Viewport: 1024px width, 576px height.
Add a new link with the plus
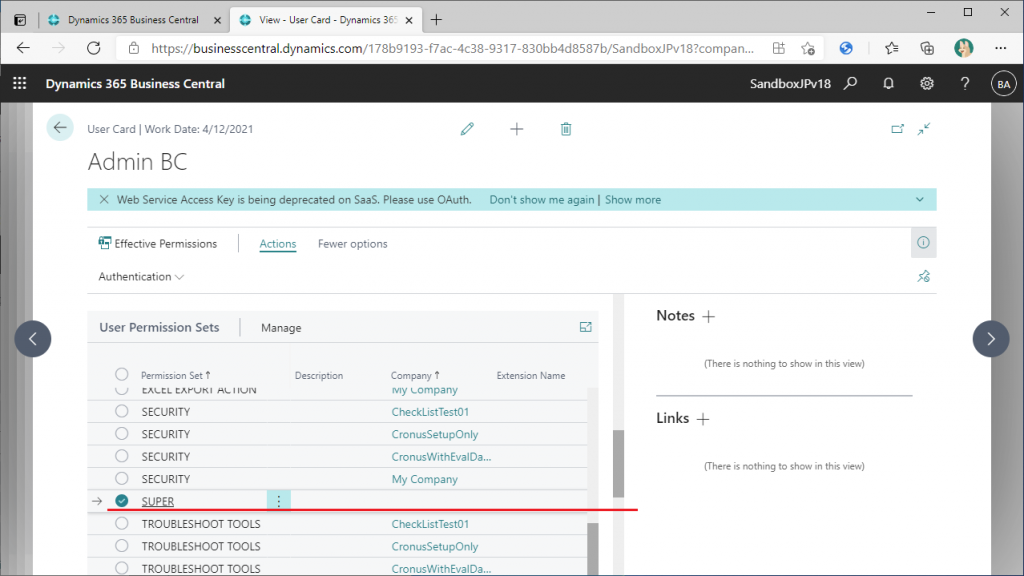coord(703,419)
